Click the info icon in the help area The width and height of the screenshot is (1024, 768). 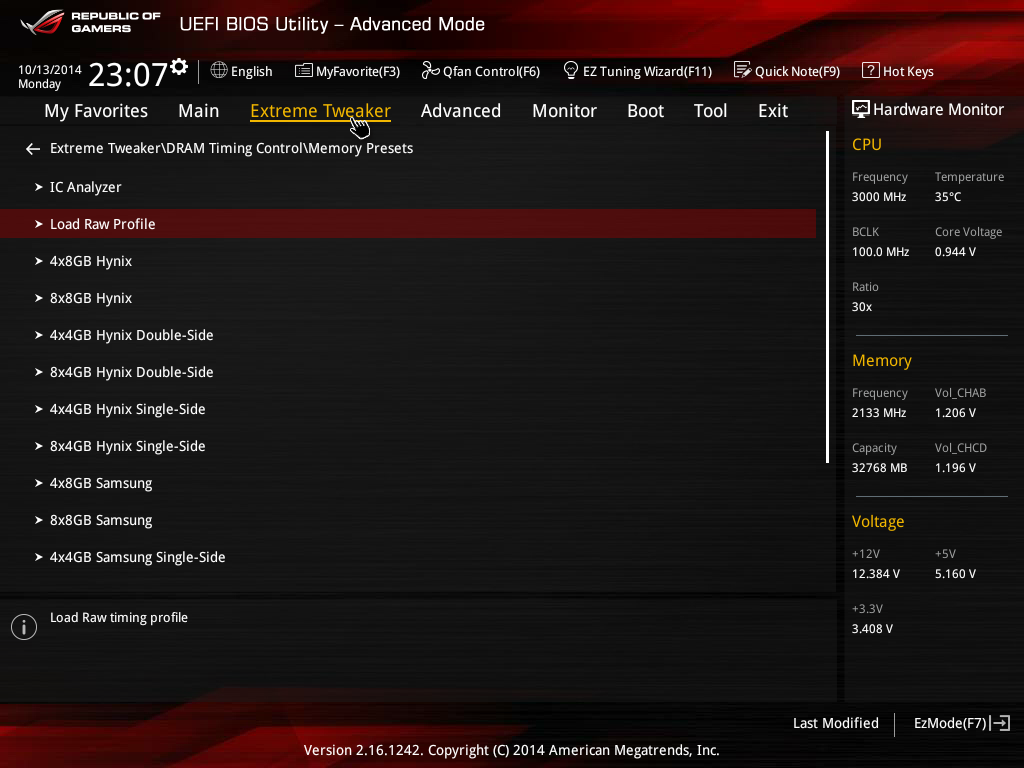pos(24,627)
